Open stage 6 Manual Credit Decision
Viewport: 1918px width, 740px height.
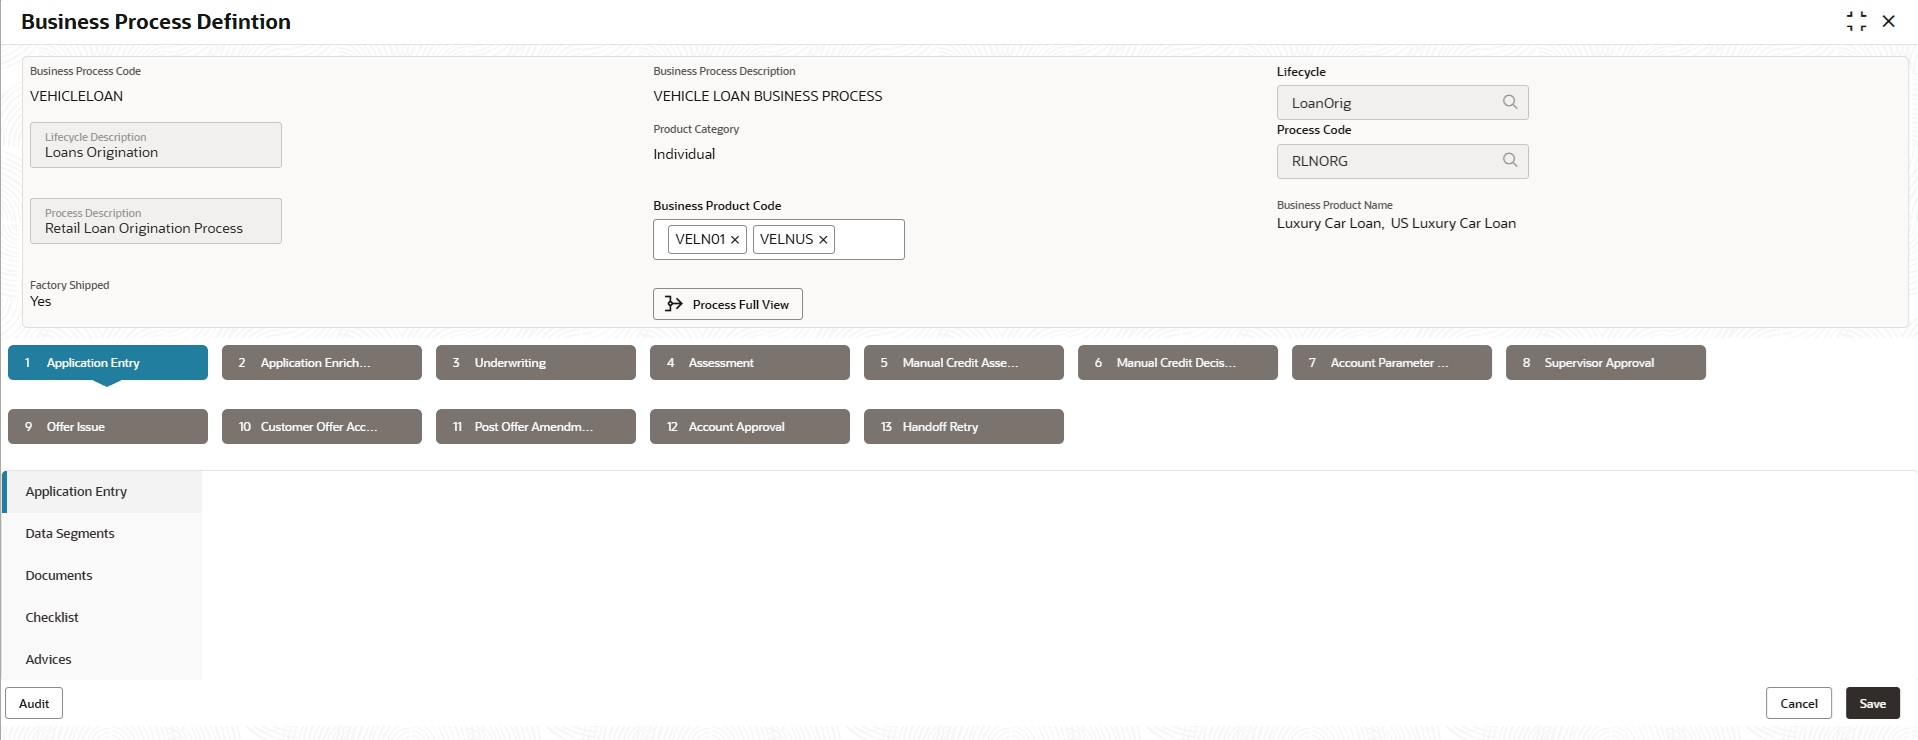tap(1178, 363)
